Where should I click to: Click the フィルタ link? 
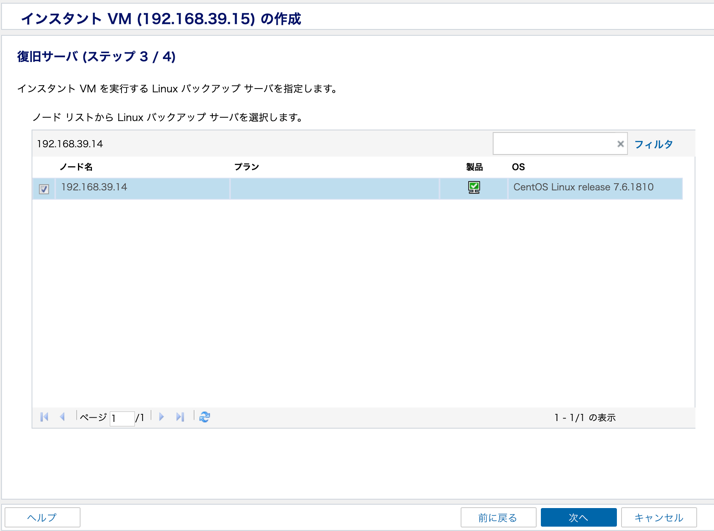coord(653,144)
